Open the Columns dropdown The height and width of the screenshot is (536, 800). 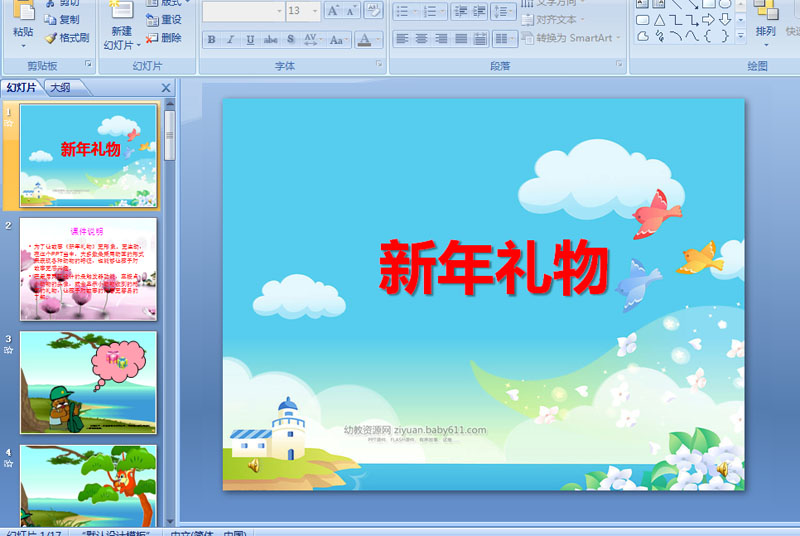tap(505, 39)
